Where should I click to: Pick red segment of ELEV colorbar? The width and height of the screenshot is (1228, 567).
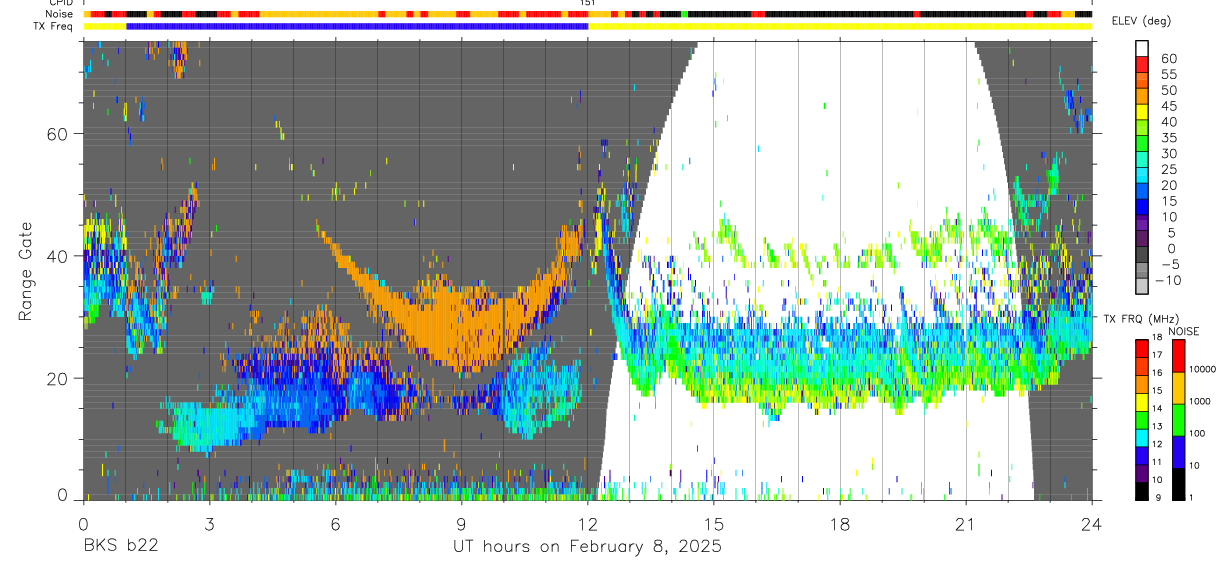coord(1143,65)
